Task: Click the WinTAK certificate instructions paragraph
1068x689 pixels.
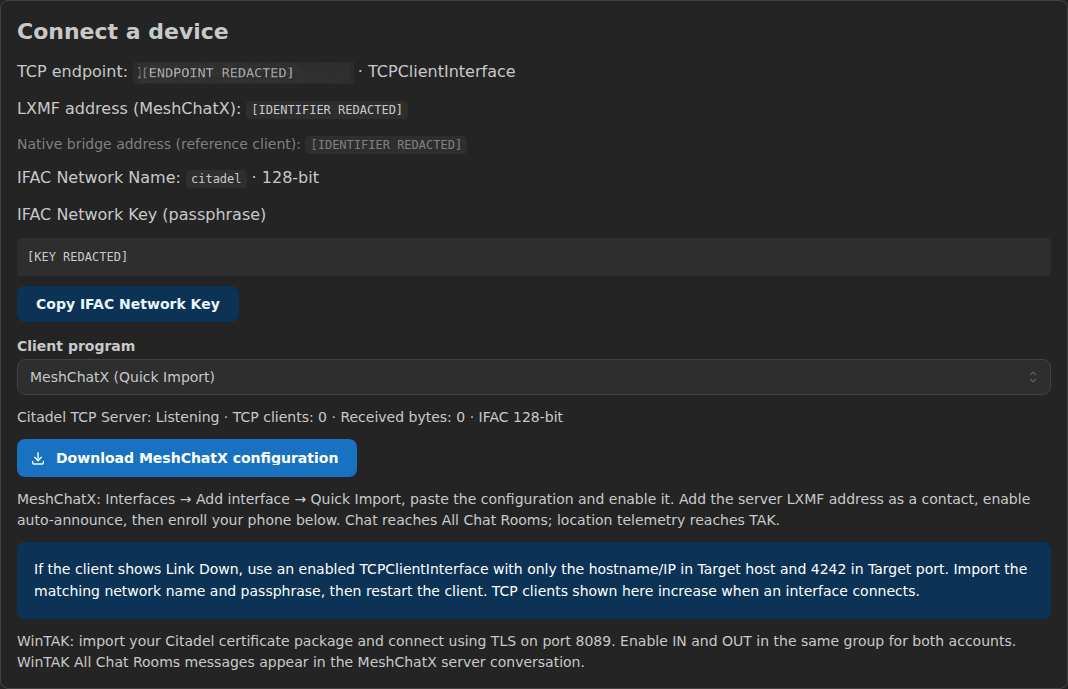Action: point(516,652)
